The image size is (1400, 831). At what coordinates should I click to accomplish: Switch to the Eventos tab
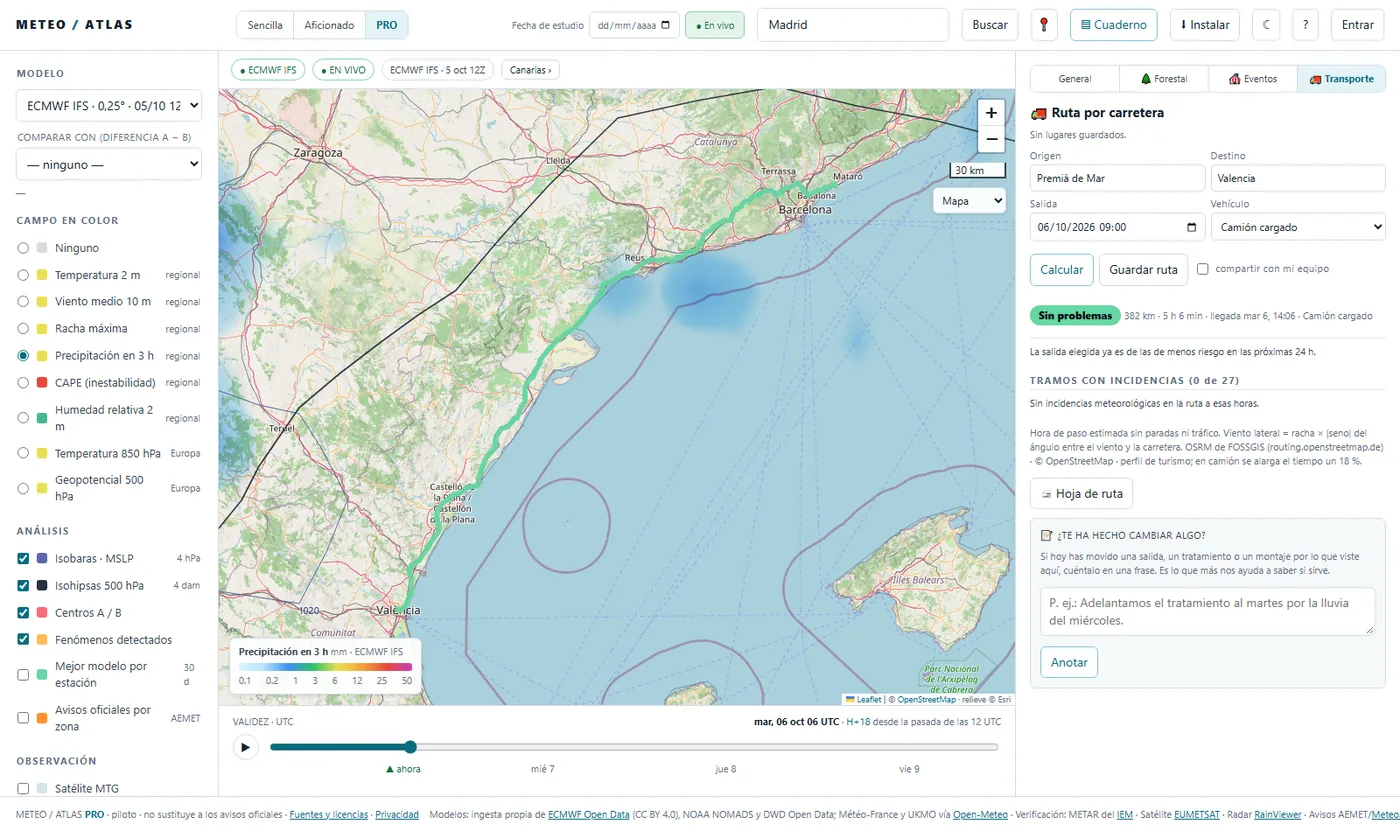point(1253,79)
